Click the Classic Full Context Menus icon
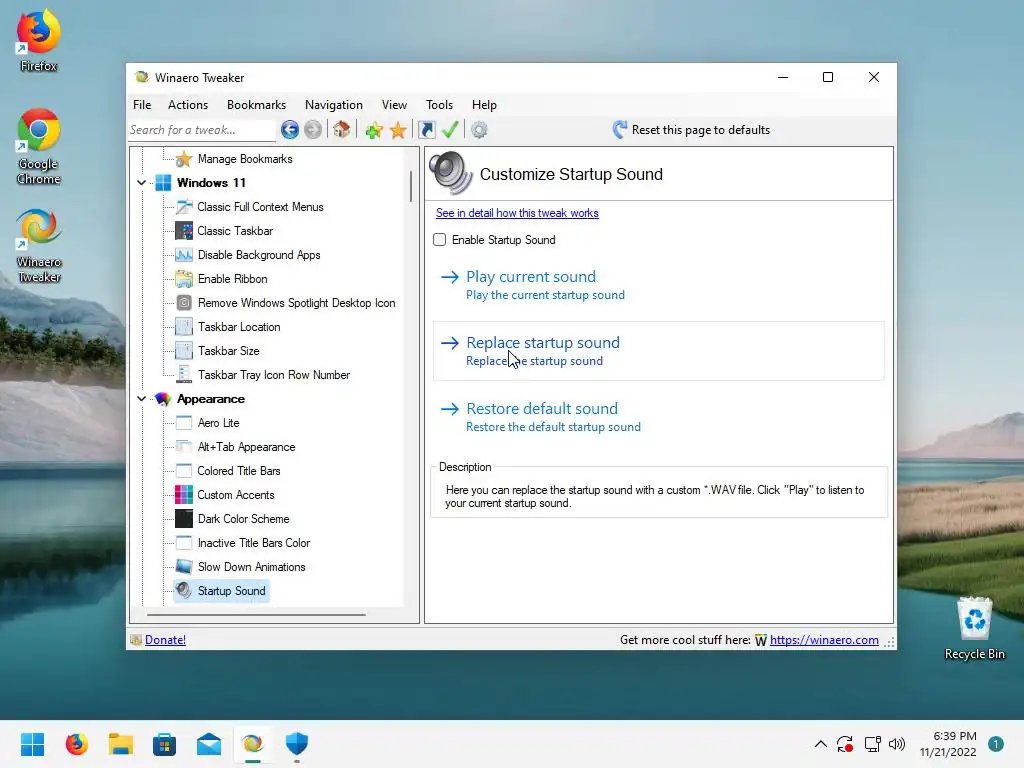The image size is (1024, 768). click(x=184, y=206)
